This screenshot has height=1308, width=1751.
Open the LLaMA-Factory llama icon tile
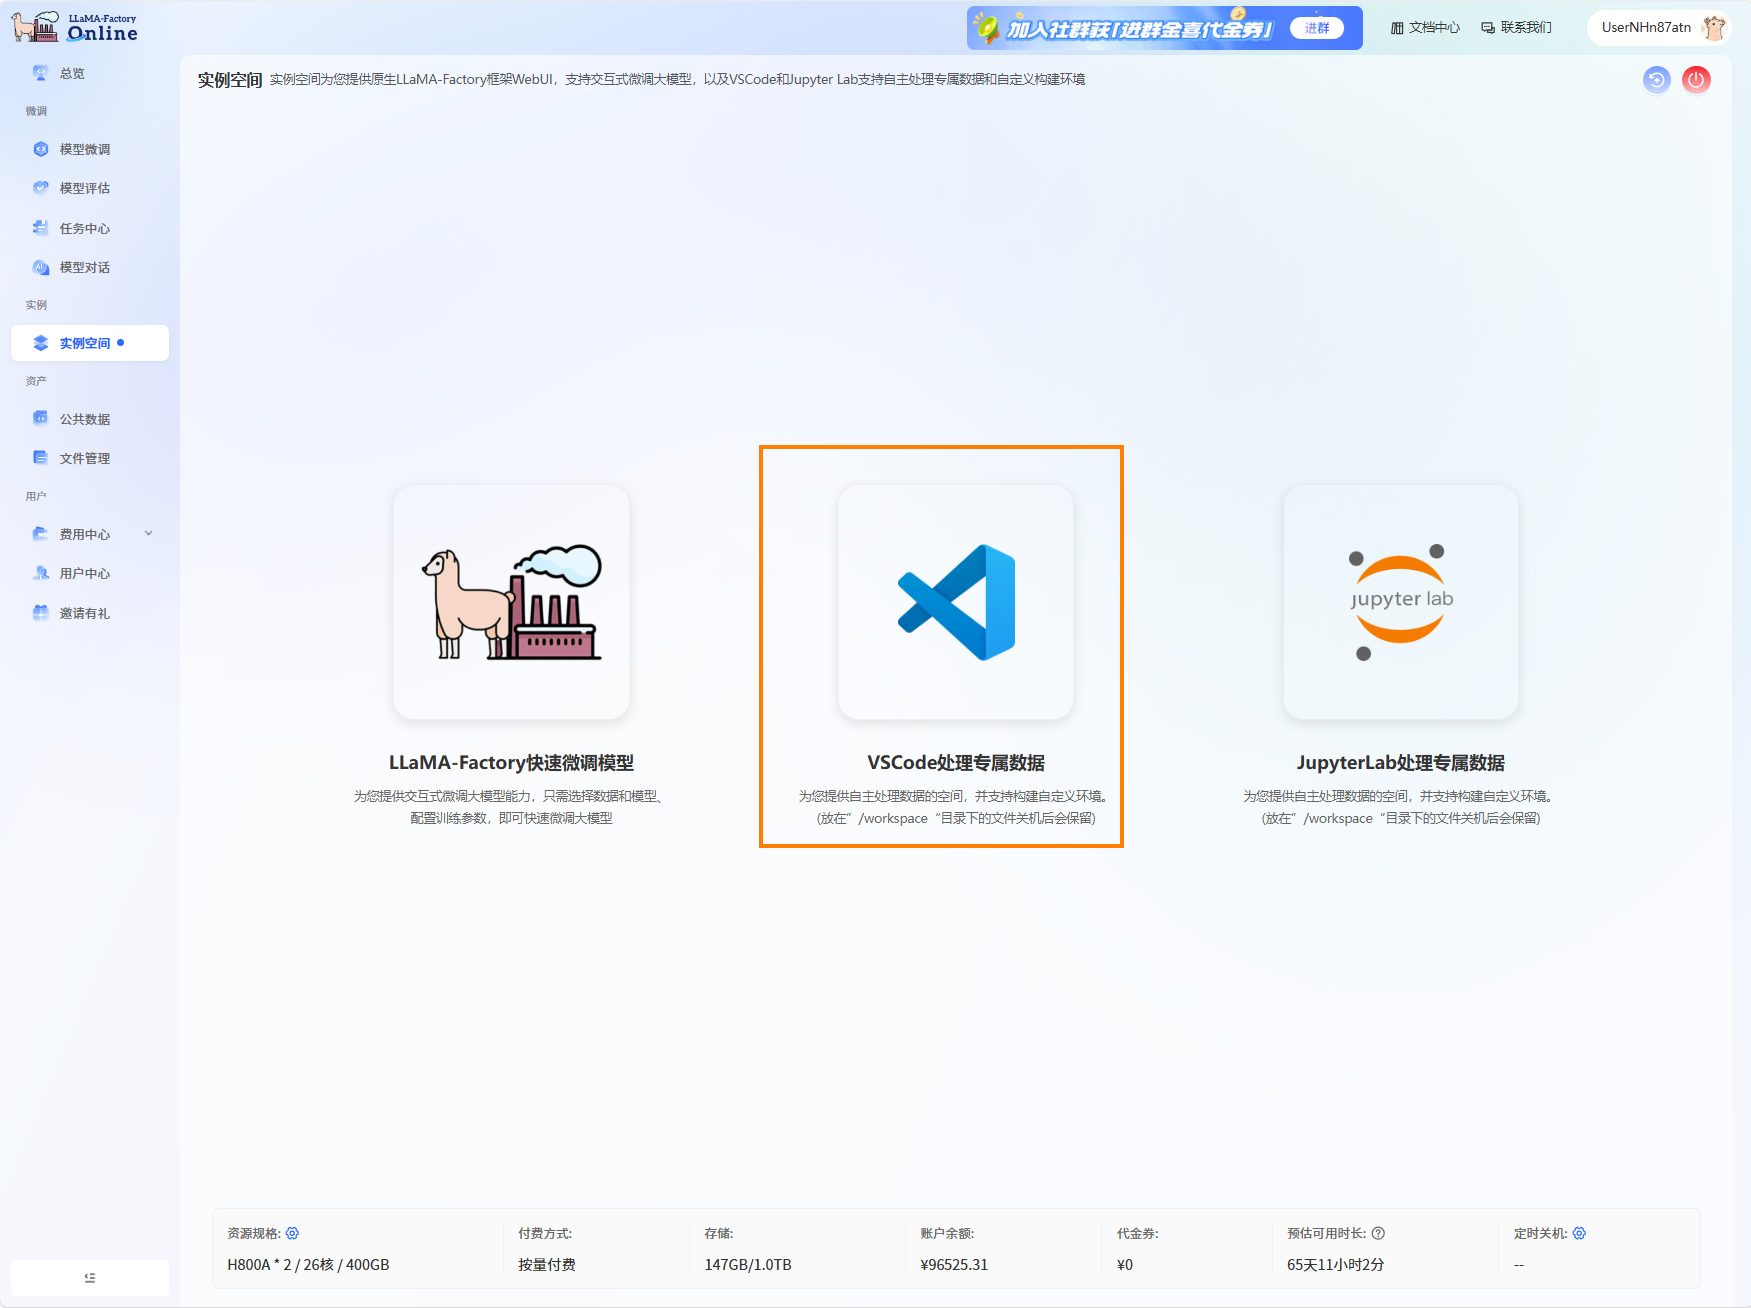click(x=511, y=602)
